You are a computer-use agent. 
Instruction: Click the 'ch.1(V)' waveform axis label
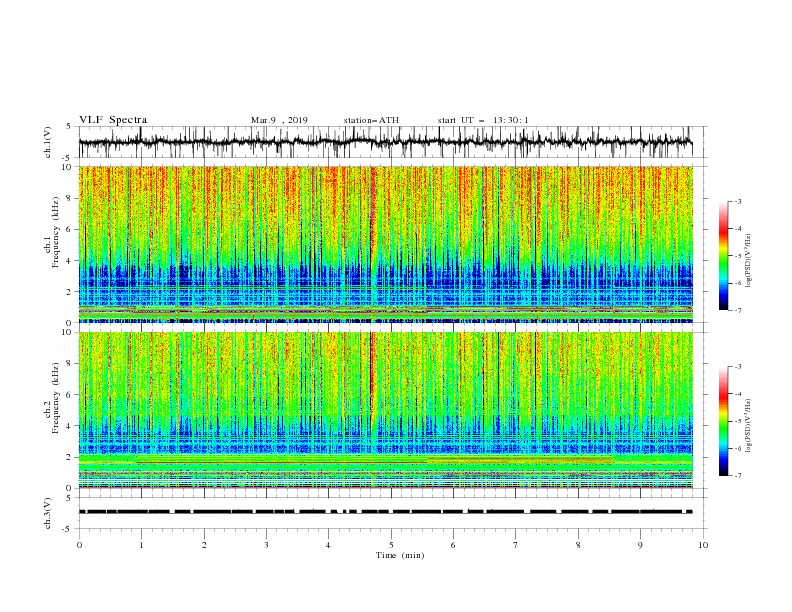coord(48,142)
